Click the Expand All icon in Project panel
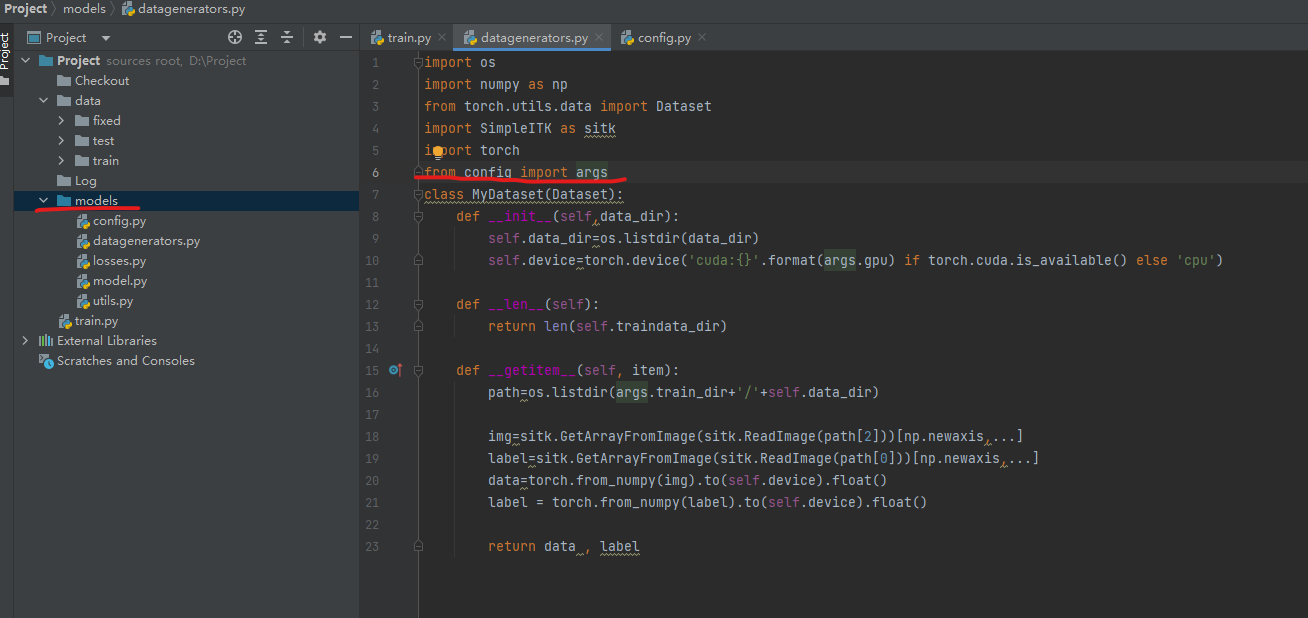The image size is (1308, 618). click(261, 37)
